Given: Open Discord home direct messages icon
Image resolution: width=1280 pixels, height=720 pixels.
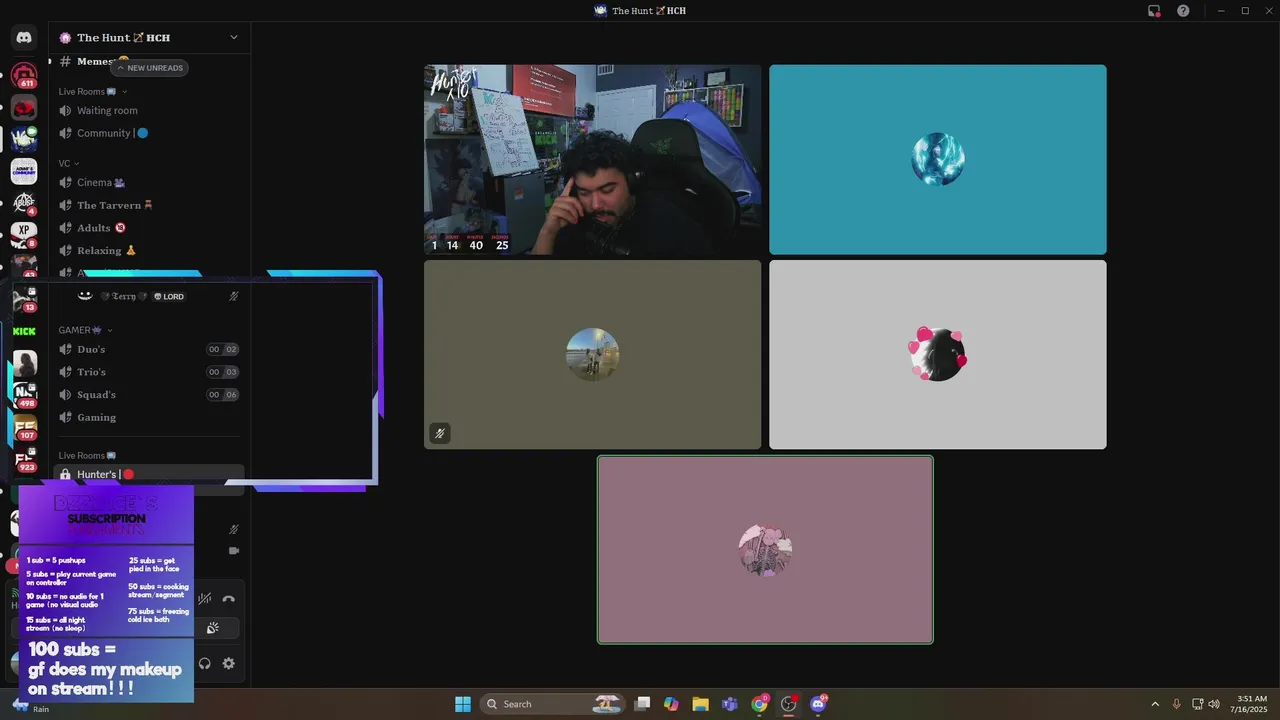Looking at the screenshot, I should click(24, 37).
